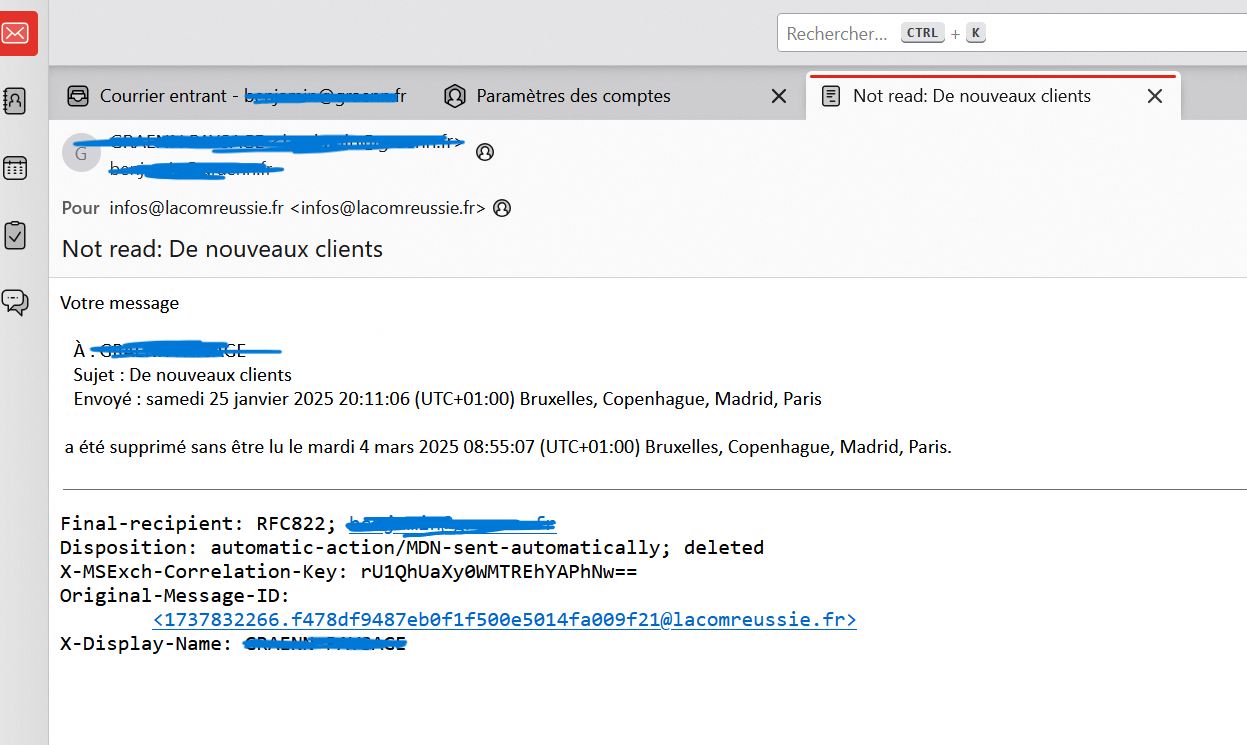This screenshot has width=1247, height=745.
Task: Switch to the Paramètres des comptes tab
Action: pyautogui.click(x=573, y=96)
